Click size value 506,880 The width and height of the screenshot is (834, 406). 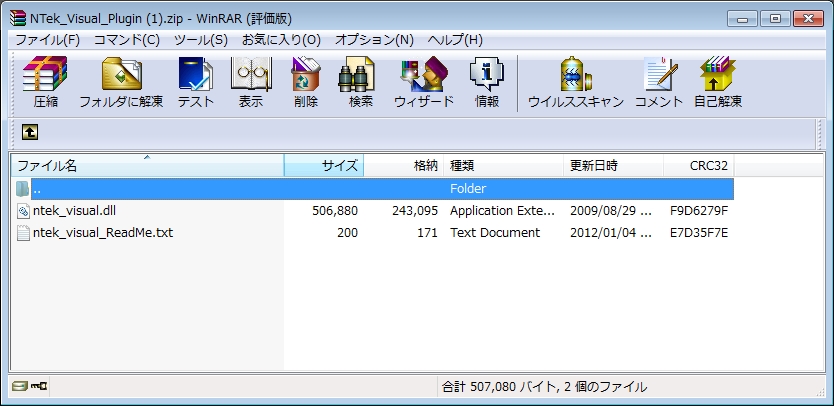click(335, 211)
